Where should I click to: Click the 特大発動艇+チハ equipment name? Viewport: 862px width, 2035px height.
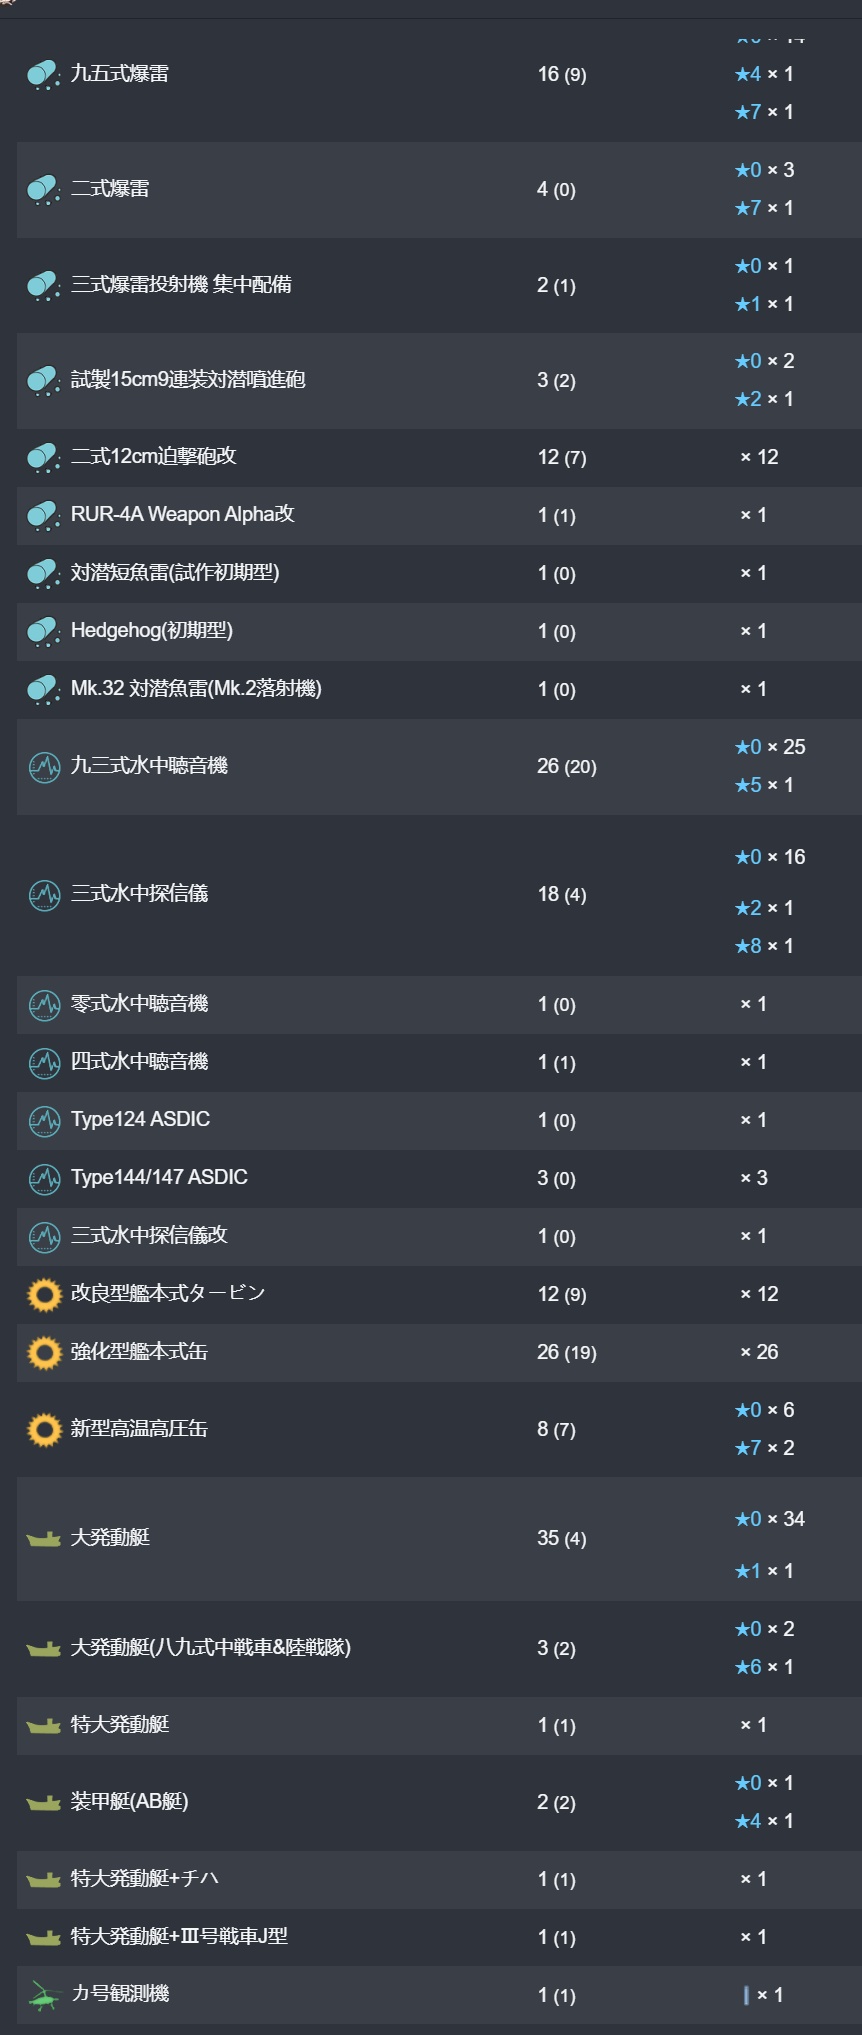point(145,1879)
